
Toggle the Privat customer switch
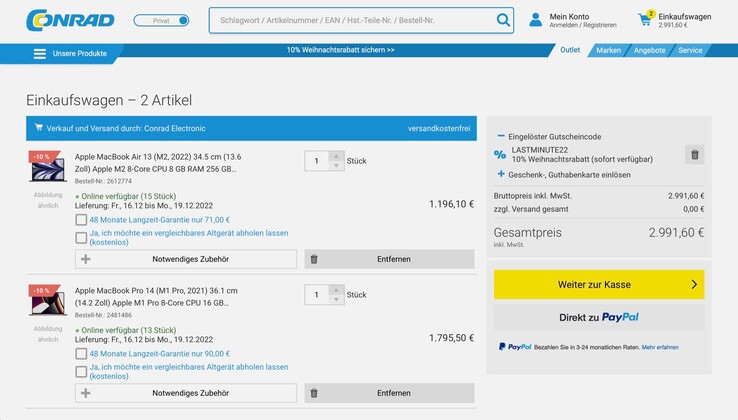click(161, 20)
